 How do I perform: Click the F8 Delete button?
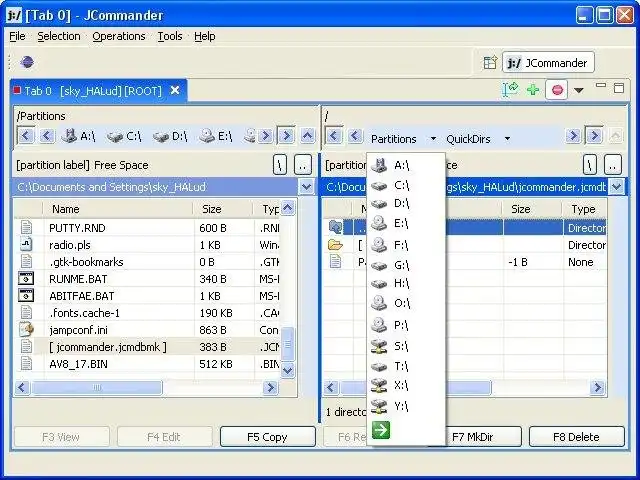tap(576, 437)
